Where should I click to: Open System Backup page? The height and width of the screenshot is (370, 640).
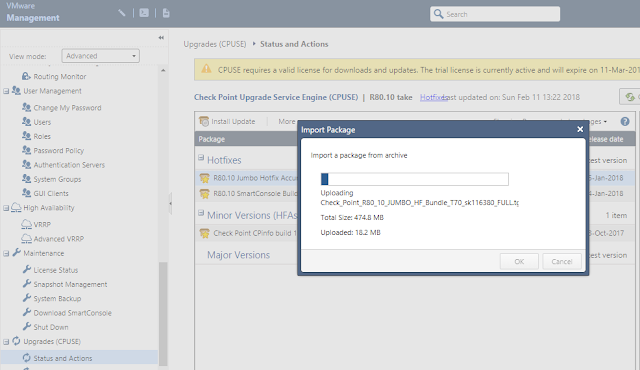click(x=57, y=298)
